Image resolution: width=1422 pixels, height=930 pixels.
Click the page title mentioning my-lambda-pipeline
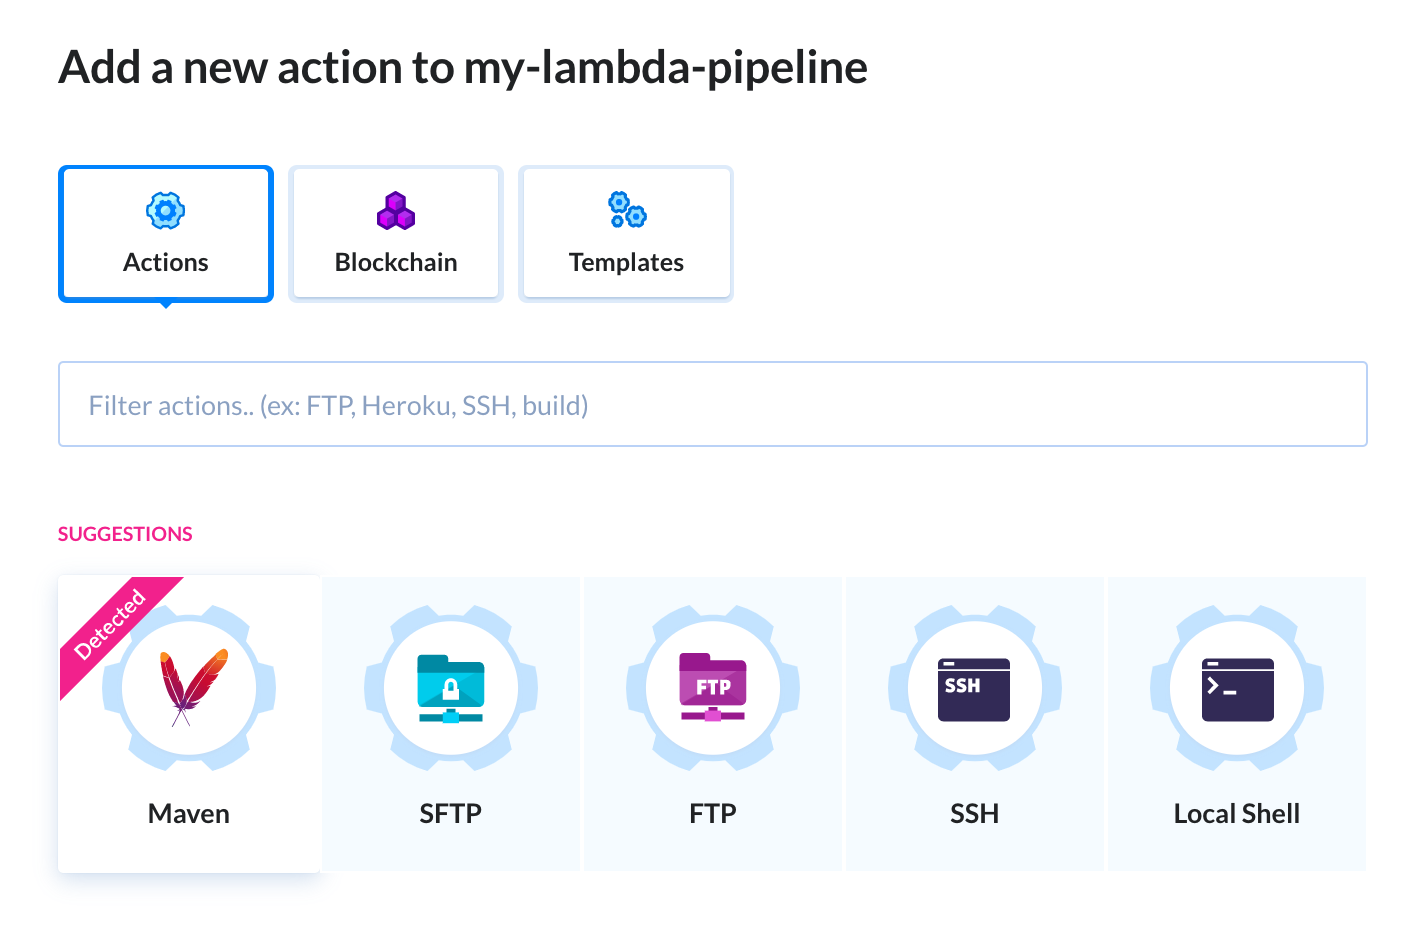pos(463,68)
